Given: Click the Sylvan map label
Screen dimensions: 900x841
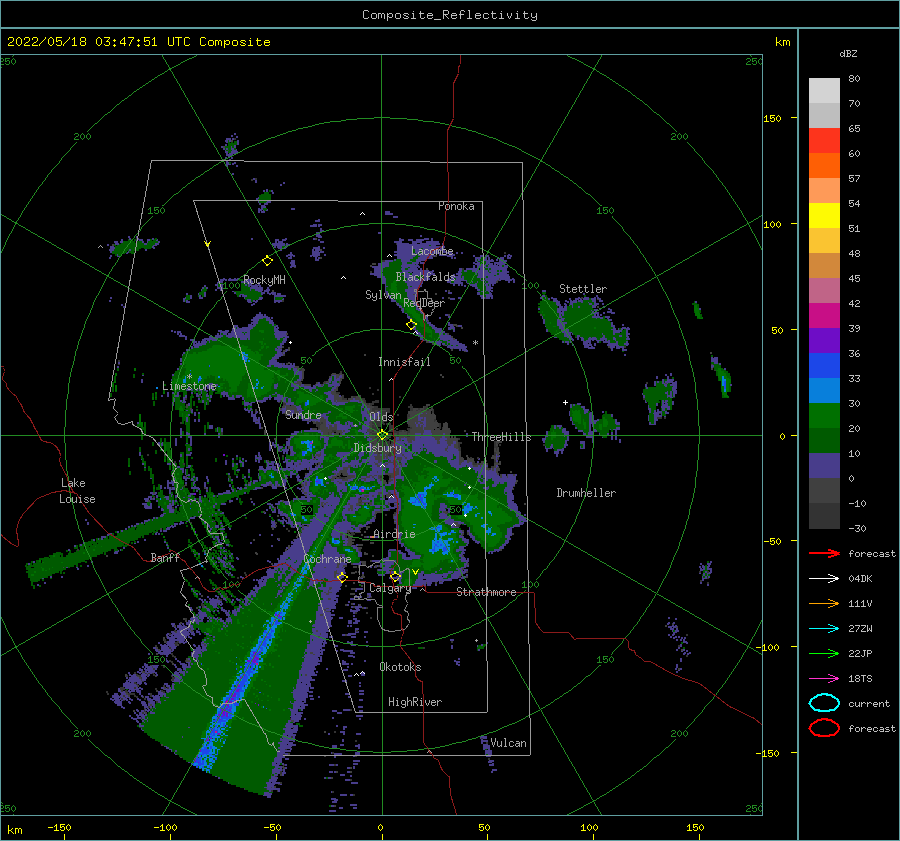Looking at the screenshot, I should click(x=383, y=295).
